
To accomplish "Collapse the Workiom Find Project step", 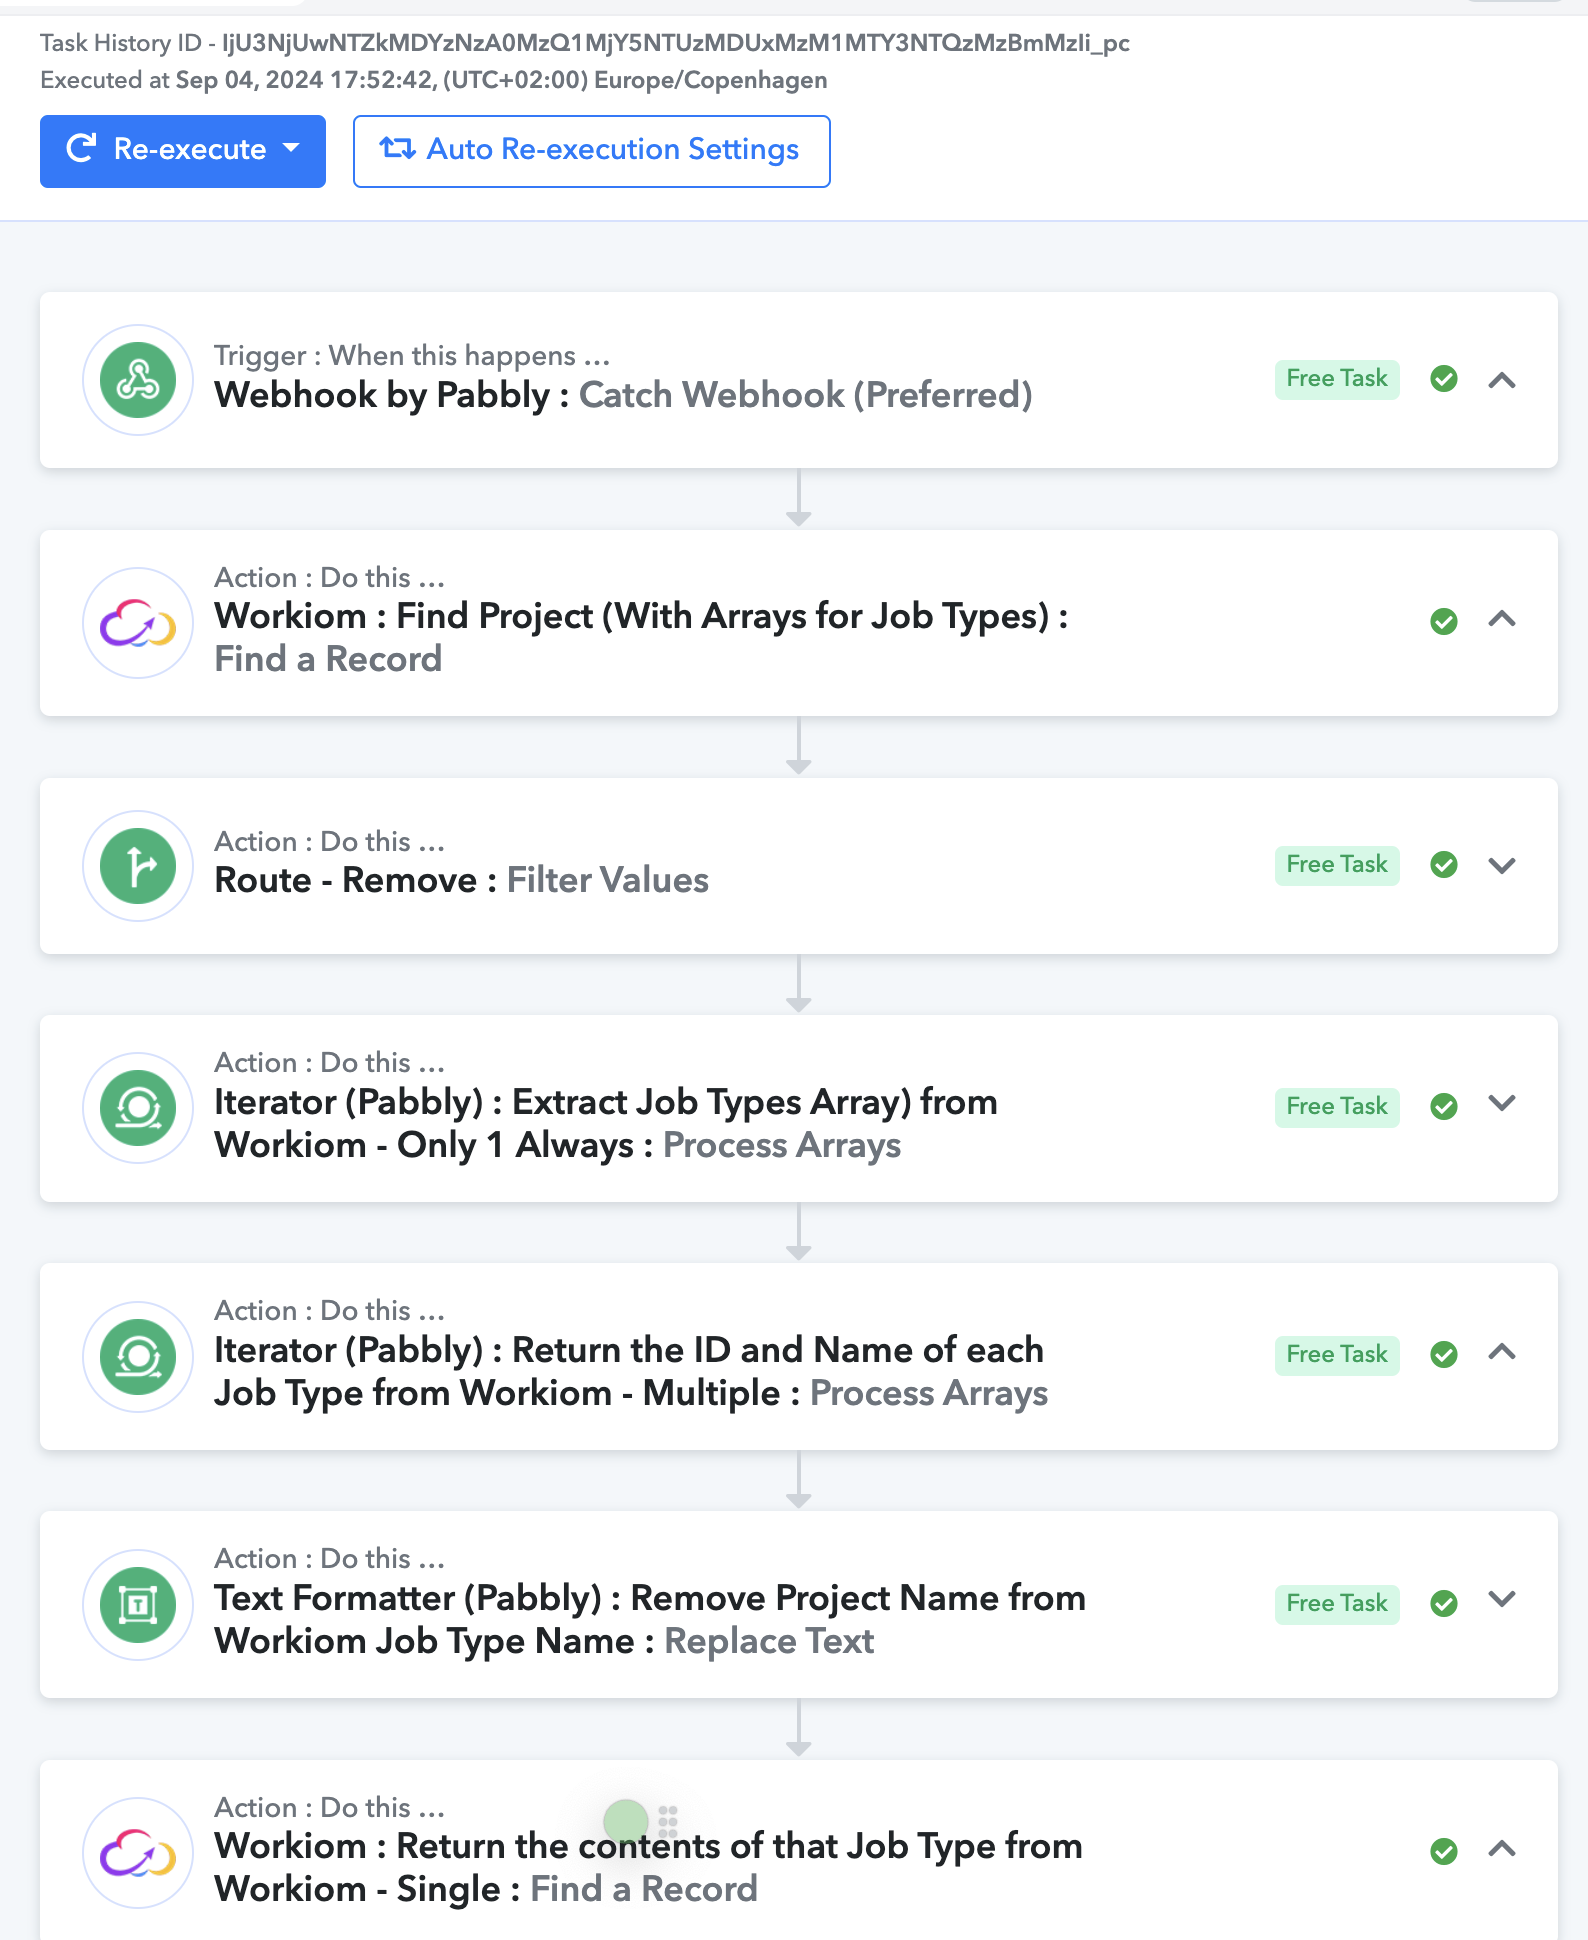I will (x=1502, y=619).
